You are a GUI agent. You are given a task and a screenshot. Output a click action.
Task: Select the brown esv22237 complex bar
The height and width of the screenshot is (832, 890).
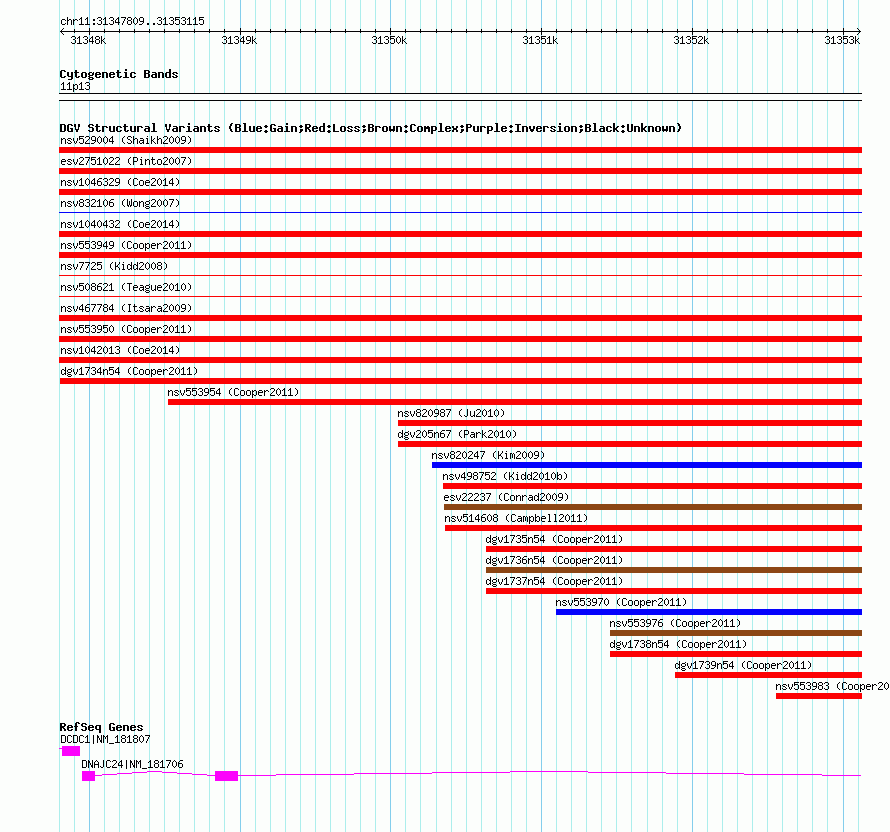click(x=653, y=507)
